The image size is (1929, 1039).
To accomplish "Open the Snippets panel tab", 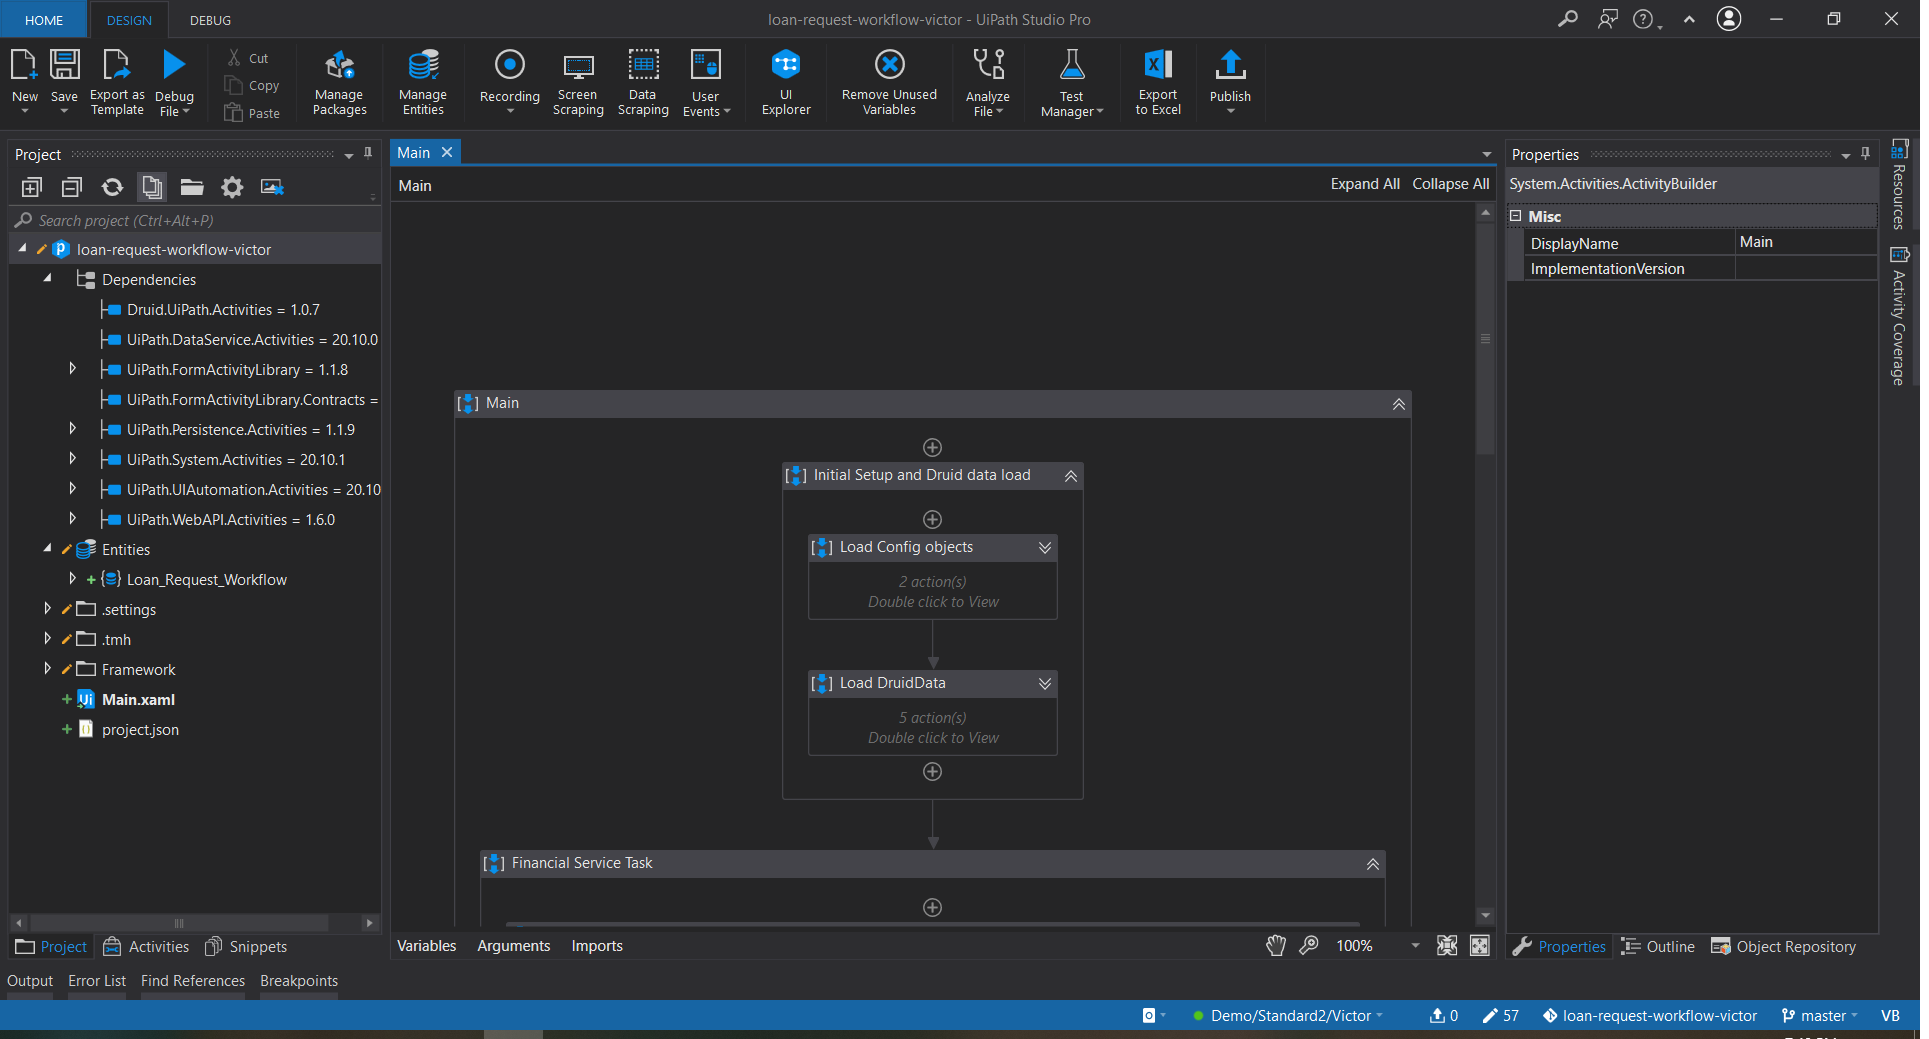I will pyautogui.click(x=246, y=947).
